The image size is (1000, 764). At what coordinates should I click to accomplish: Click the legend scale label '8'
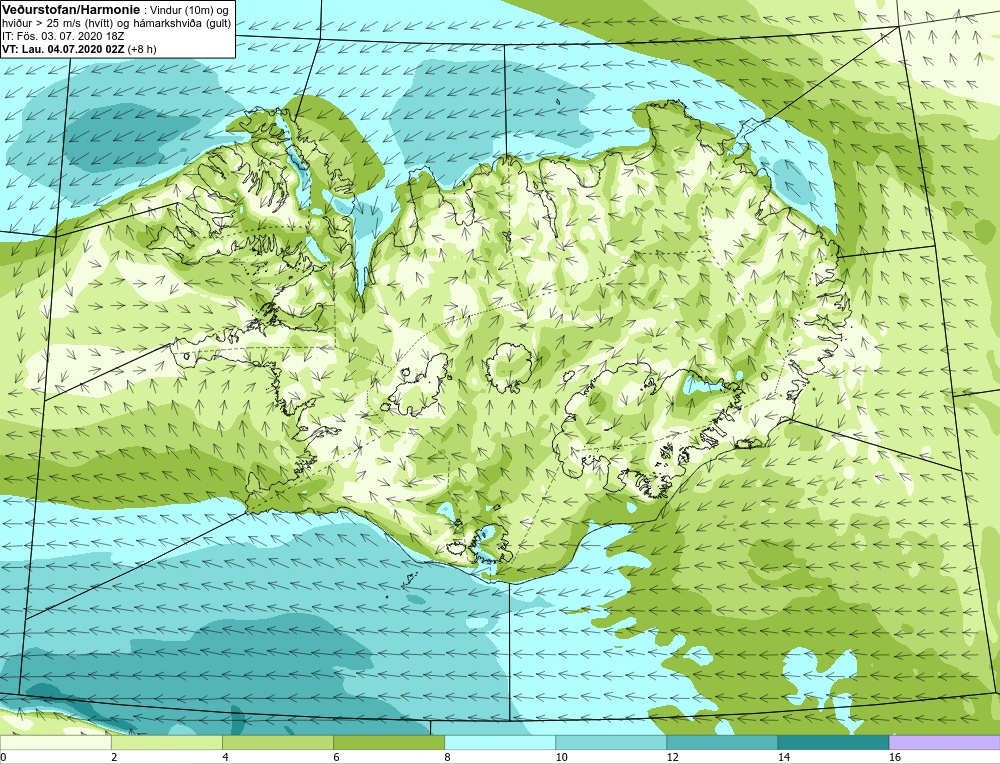(447, 757)
